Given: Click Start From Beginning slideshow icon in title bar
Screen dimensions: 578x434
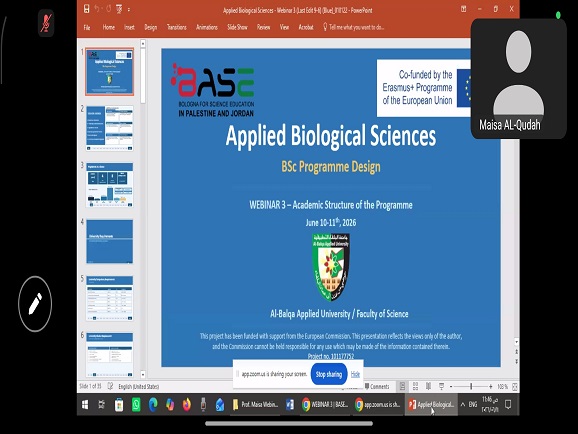Looking at the screenshot, I should point(119,9).
